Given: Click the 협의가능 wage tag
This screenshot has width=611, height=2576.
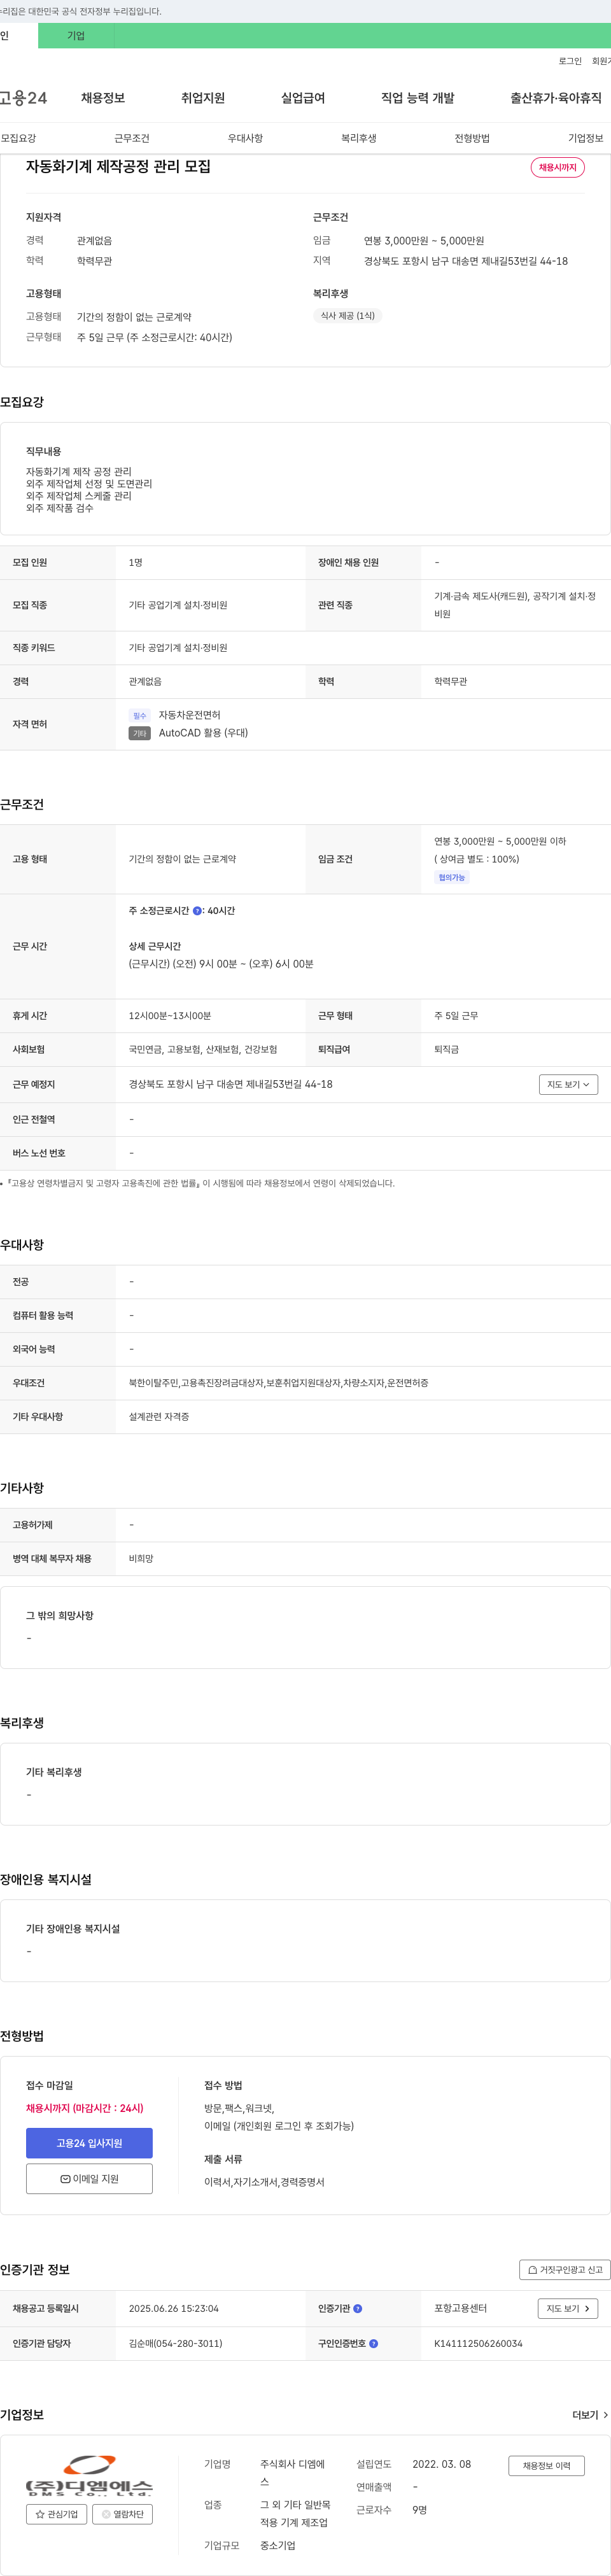Looking at the screenshot, I should tap(452, 878).
